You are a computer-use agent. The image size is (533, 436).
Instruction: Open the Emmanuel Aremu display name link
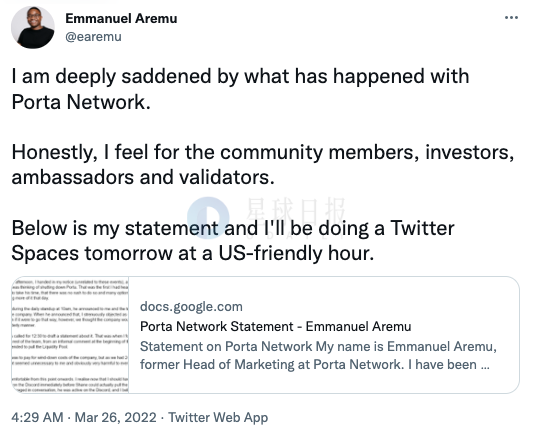pos(121,18)
